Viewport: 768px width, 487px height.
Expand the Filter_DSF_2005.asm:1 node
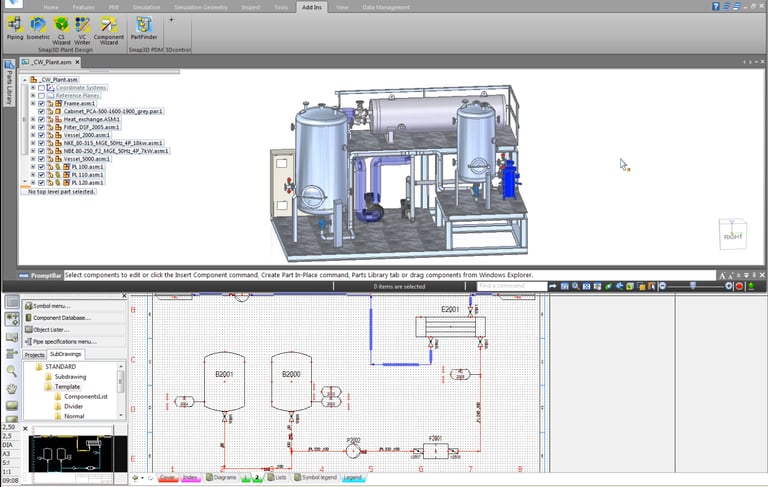[32, 127]
